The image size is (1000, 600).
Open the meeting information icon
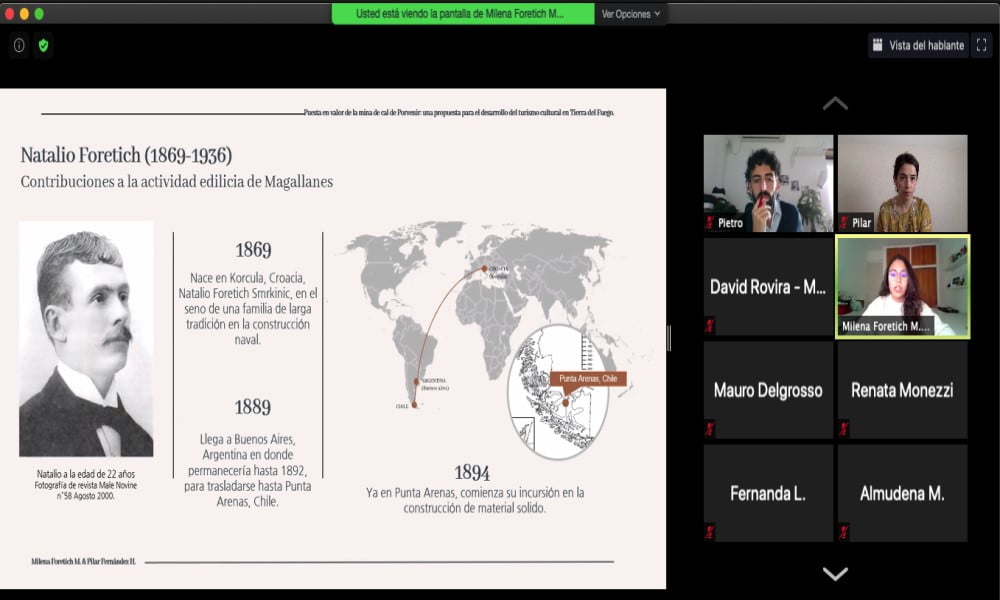19,45
